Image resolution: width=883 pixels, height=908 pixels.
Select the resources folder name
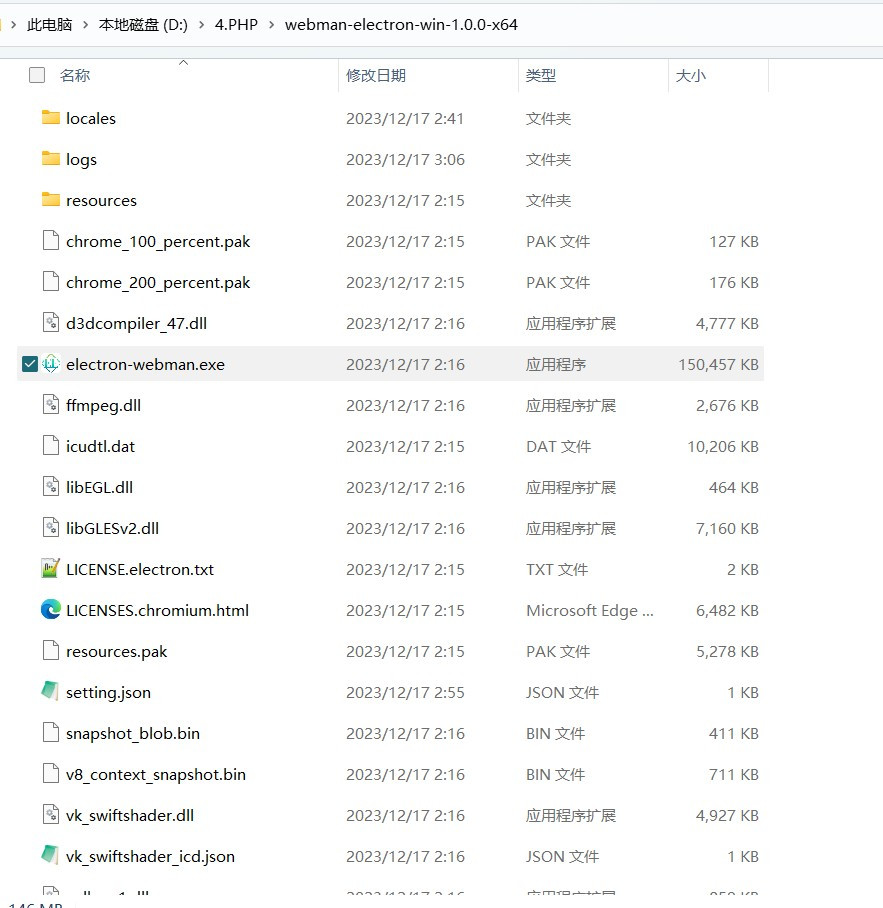pos(101,200)
